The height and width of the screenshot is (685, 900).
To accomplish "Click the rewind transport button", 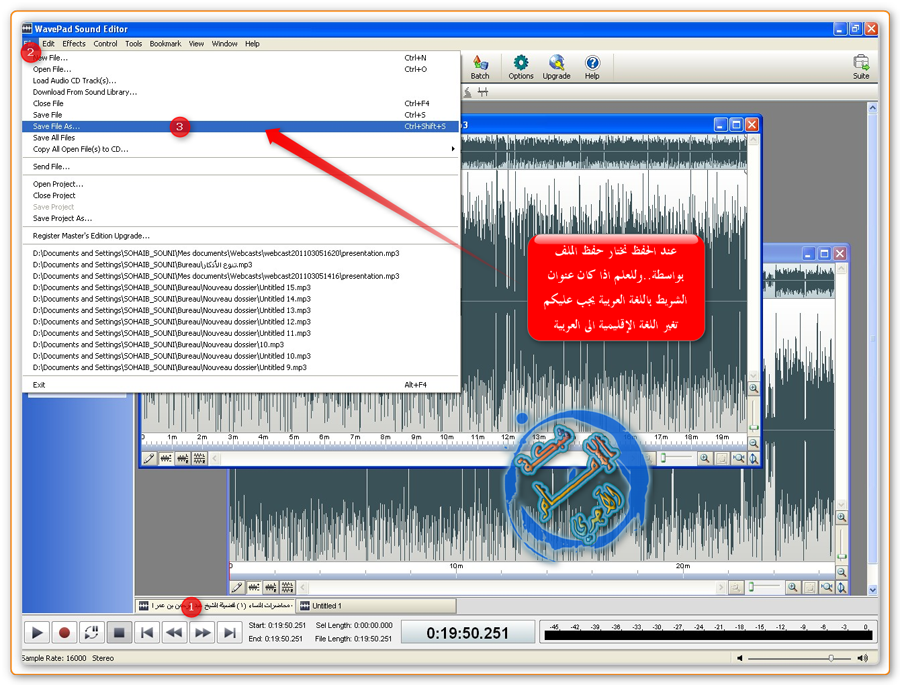I will tap(174, 632).
